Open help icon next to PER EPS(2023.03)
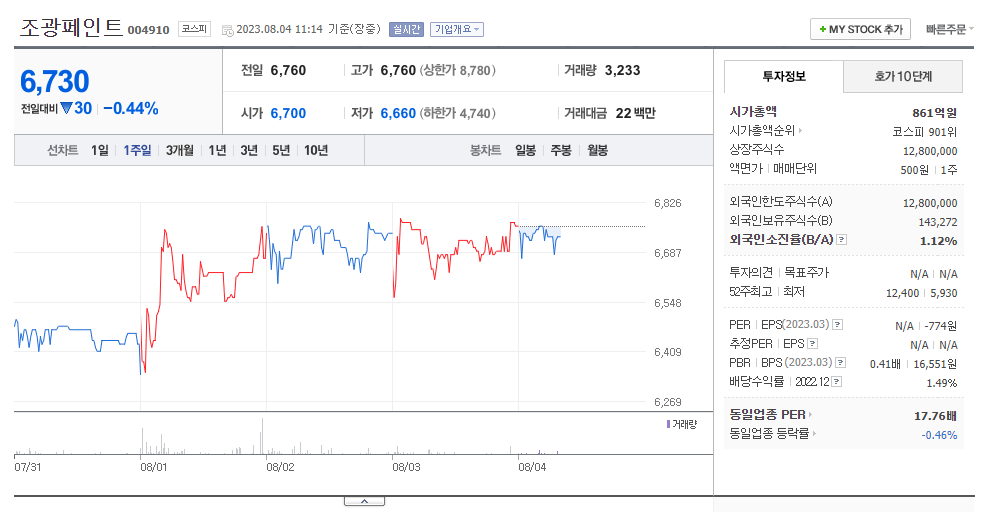The height and width of the screenshot is (512, 987). coord(837,325)
